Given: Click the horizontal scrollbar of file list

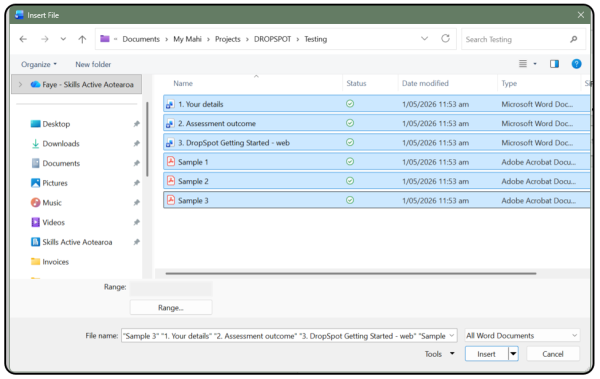Looking at the screenshot, I should [351, 273].
